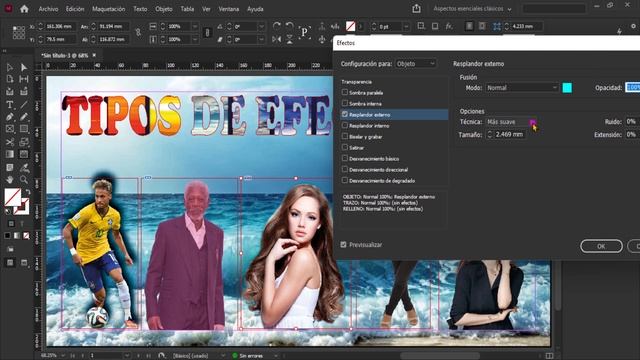Click the Home icon
This screenshot has height=360, width=640.
coord(24,9)
